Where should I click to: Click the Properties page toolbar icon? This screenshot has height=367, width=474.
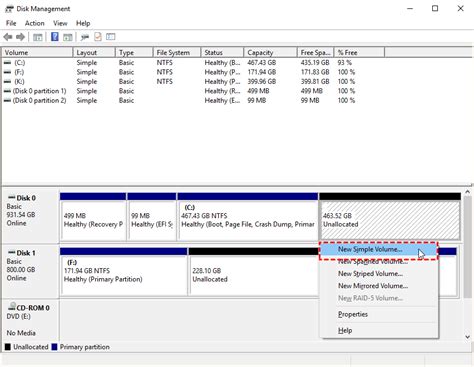pos(98,37)
